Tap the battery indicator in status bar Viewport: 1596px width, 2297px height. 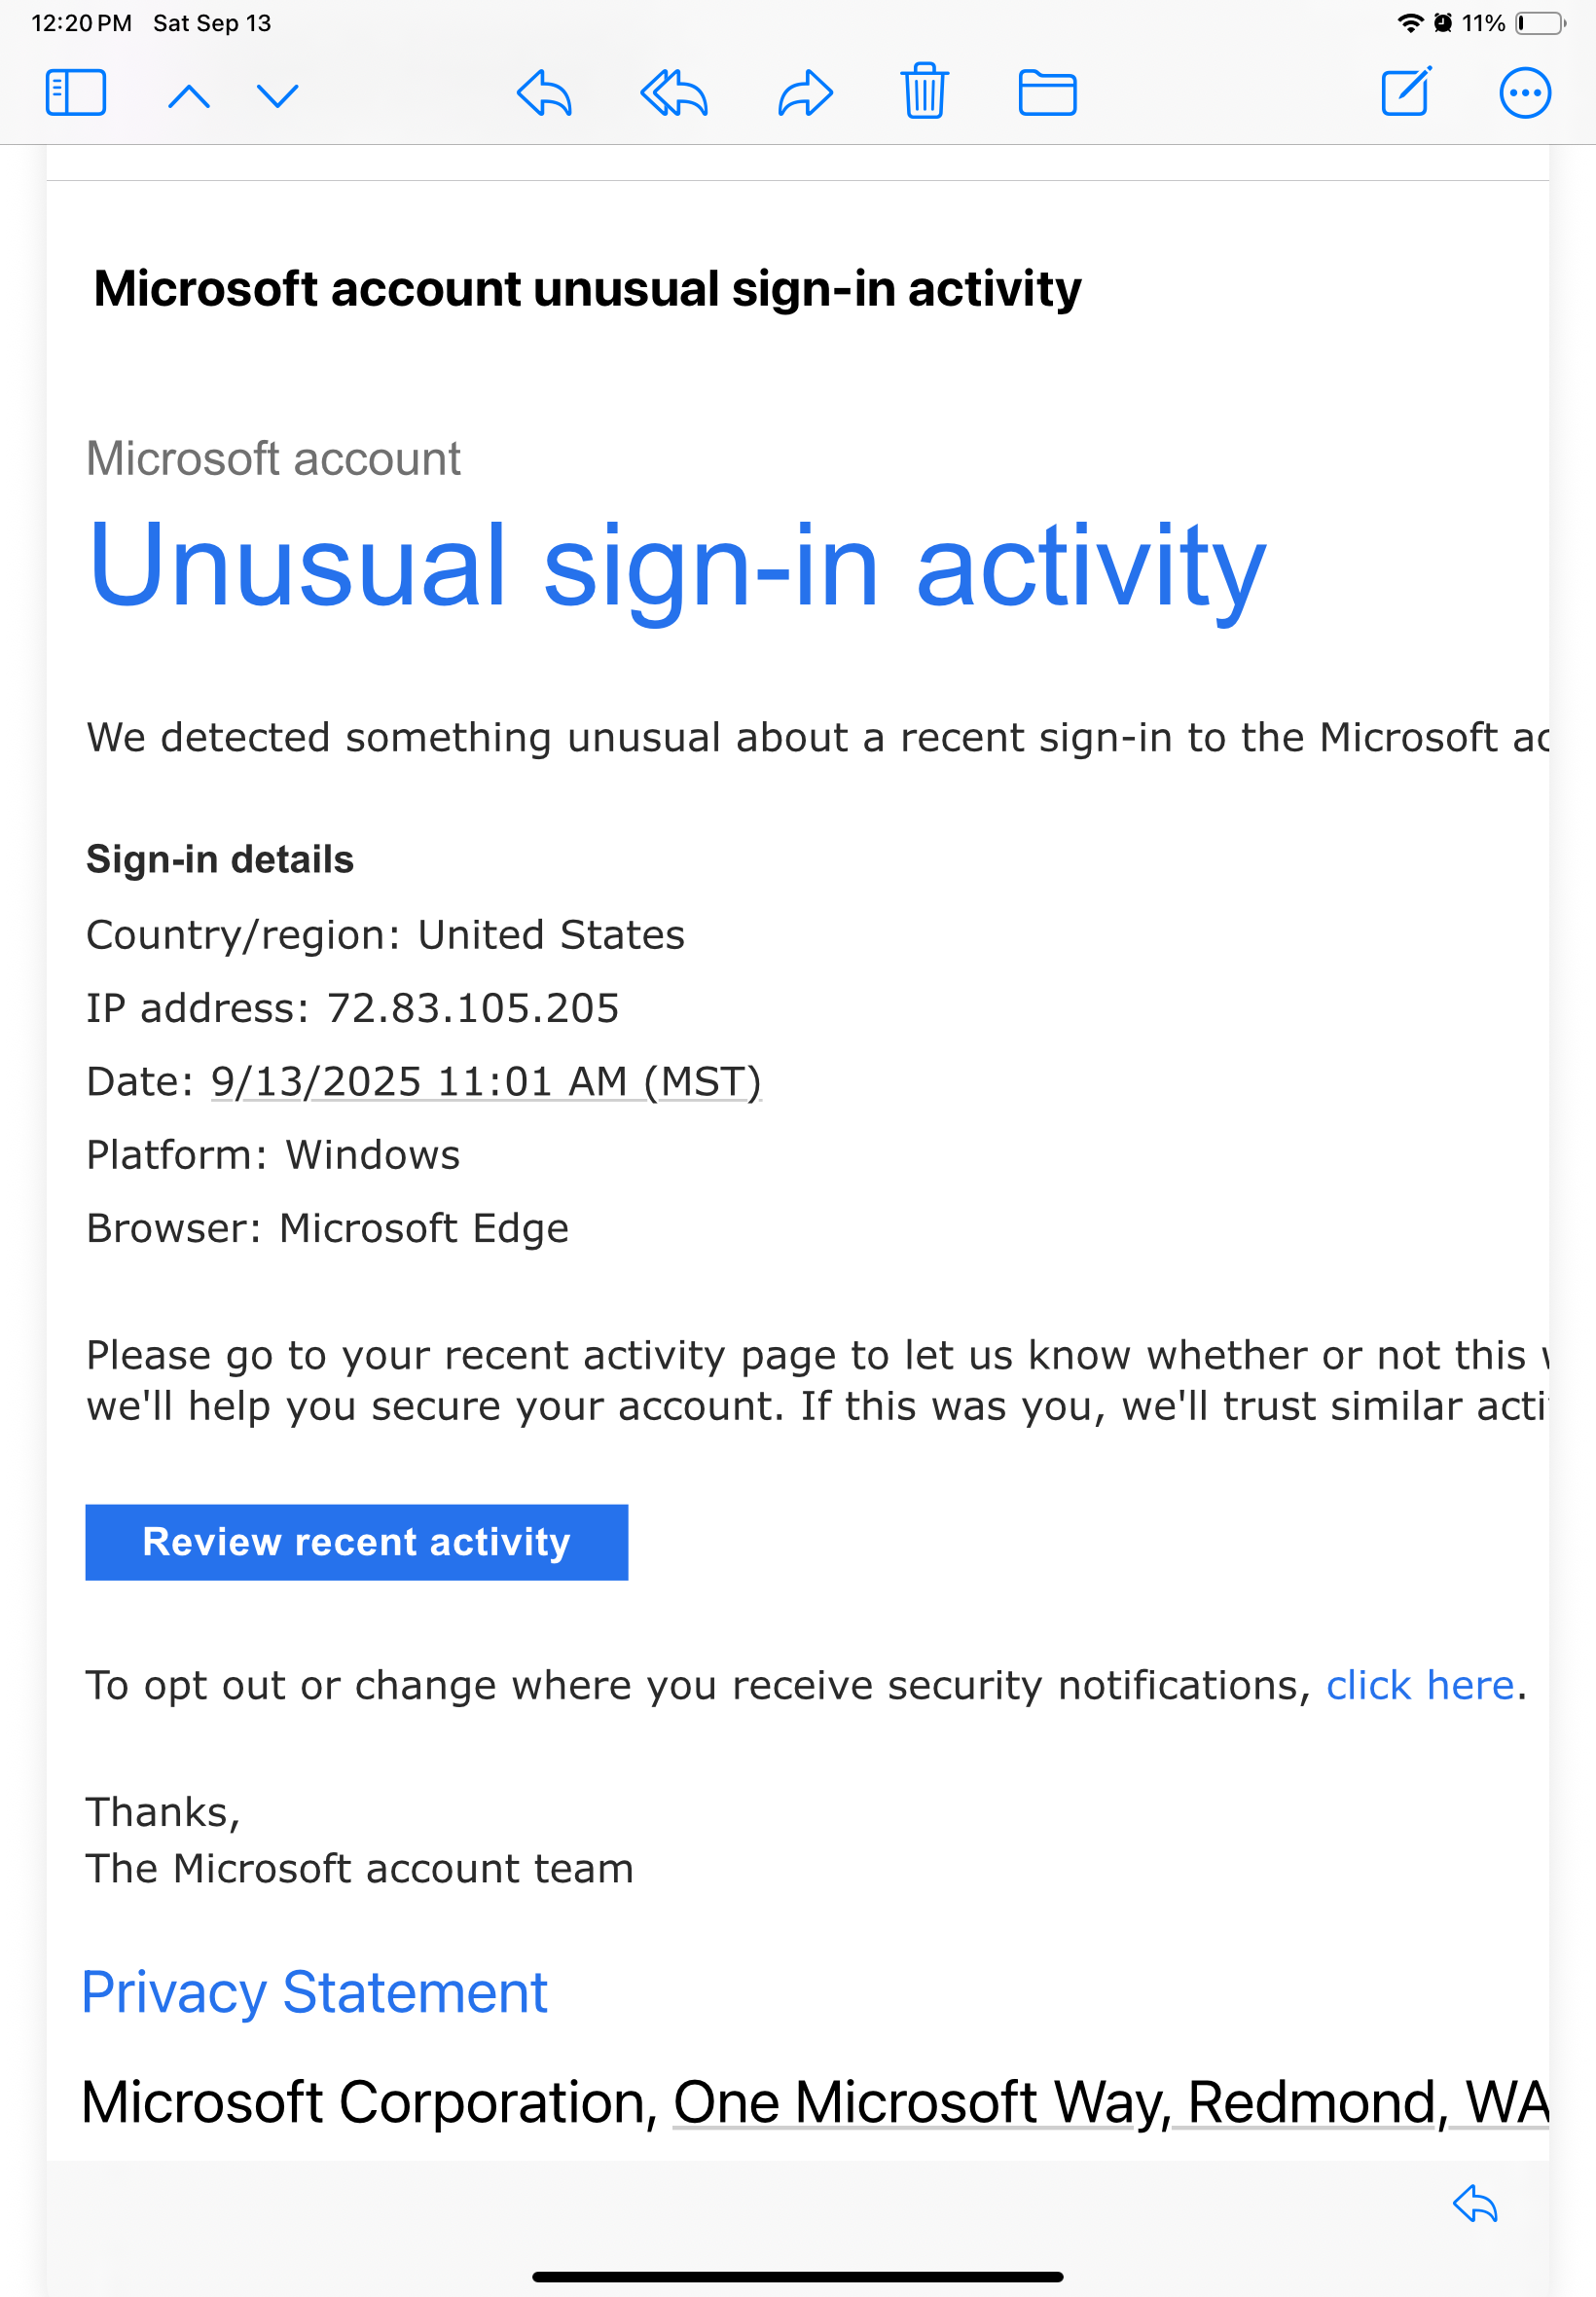point(1541,22)
